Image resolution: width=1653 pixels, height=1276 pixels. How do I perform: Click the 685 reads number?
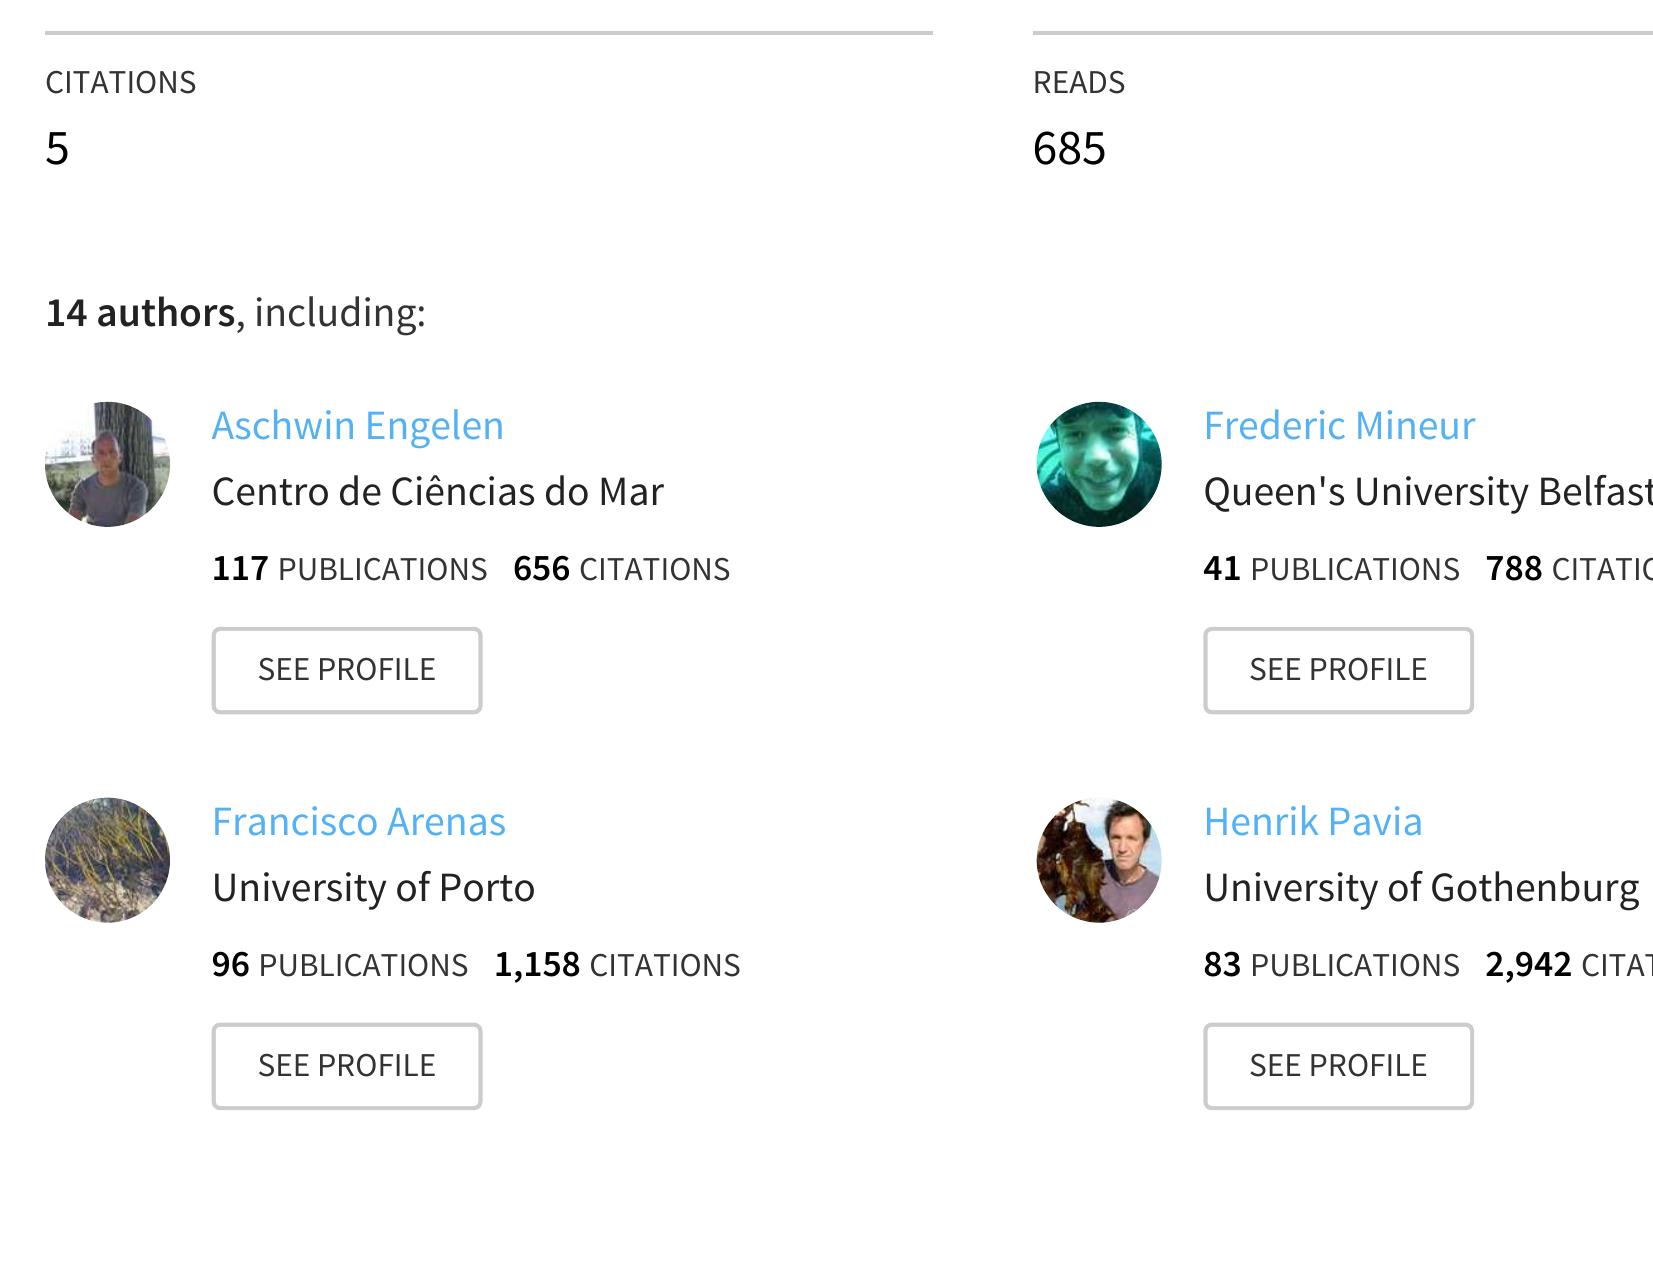click(x=1069, y=149)
